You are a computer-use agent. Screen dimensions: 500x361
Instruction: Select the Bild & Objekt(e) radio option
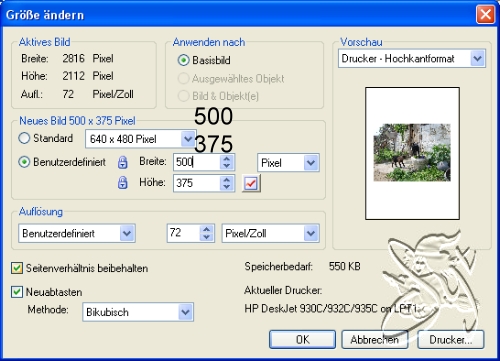(183, 96)
